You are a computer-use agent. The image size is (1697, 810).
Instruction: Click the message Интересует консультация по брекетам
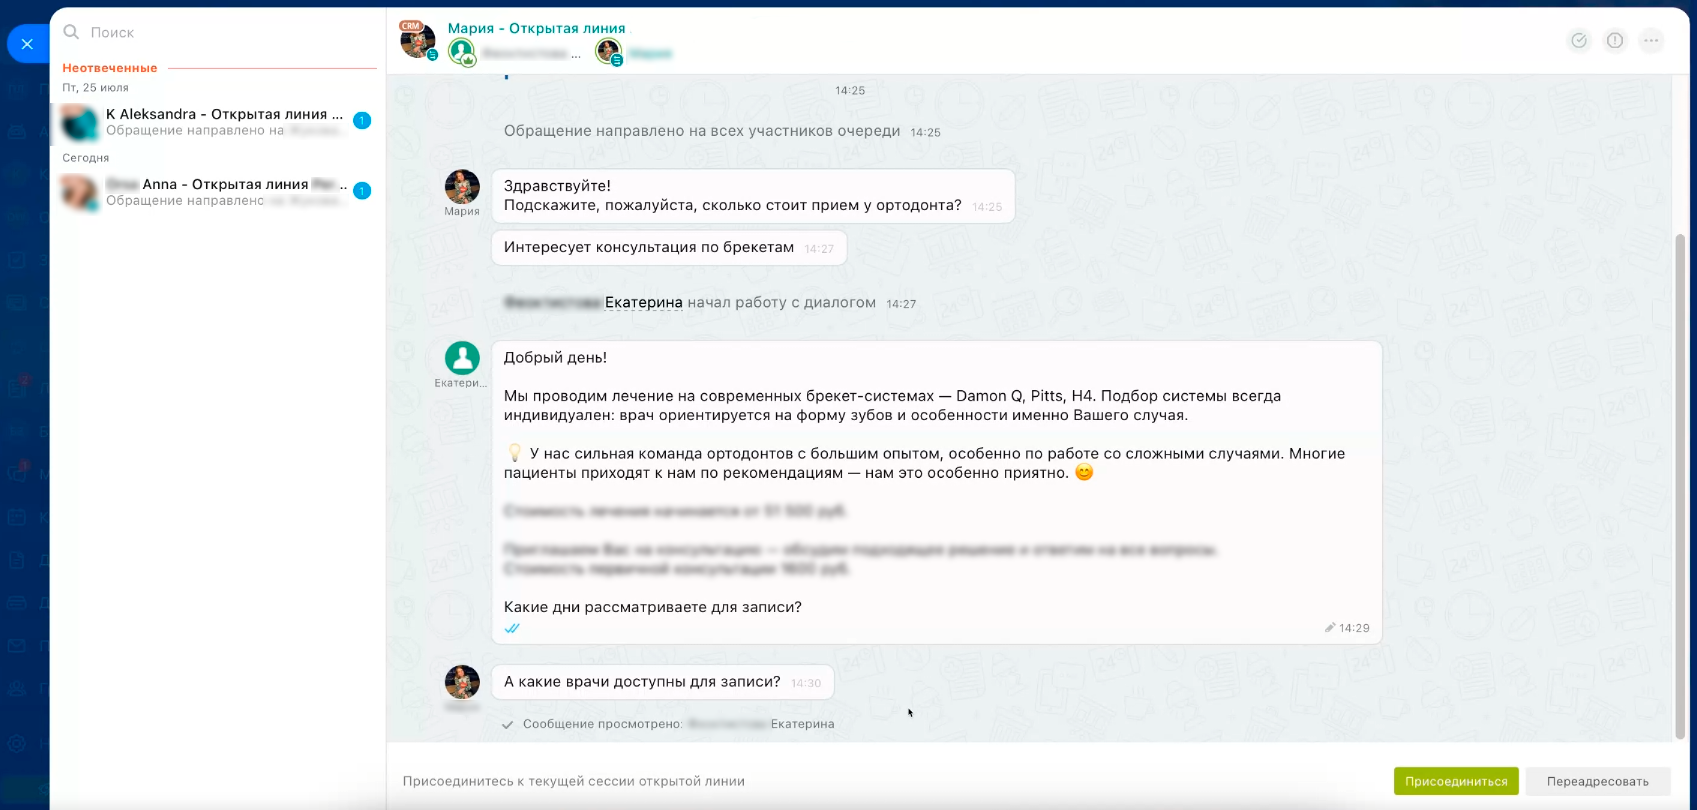pos(669,248)
